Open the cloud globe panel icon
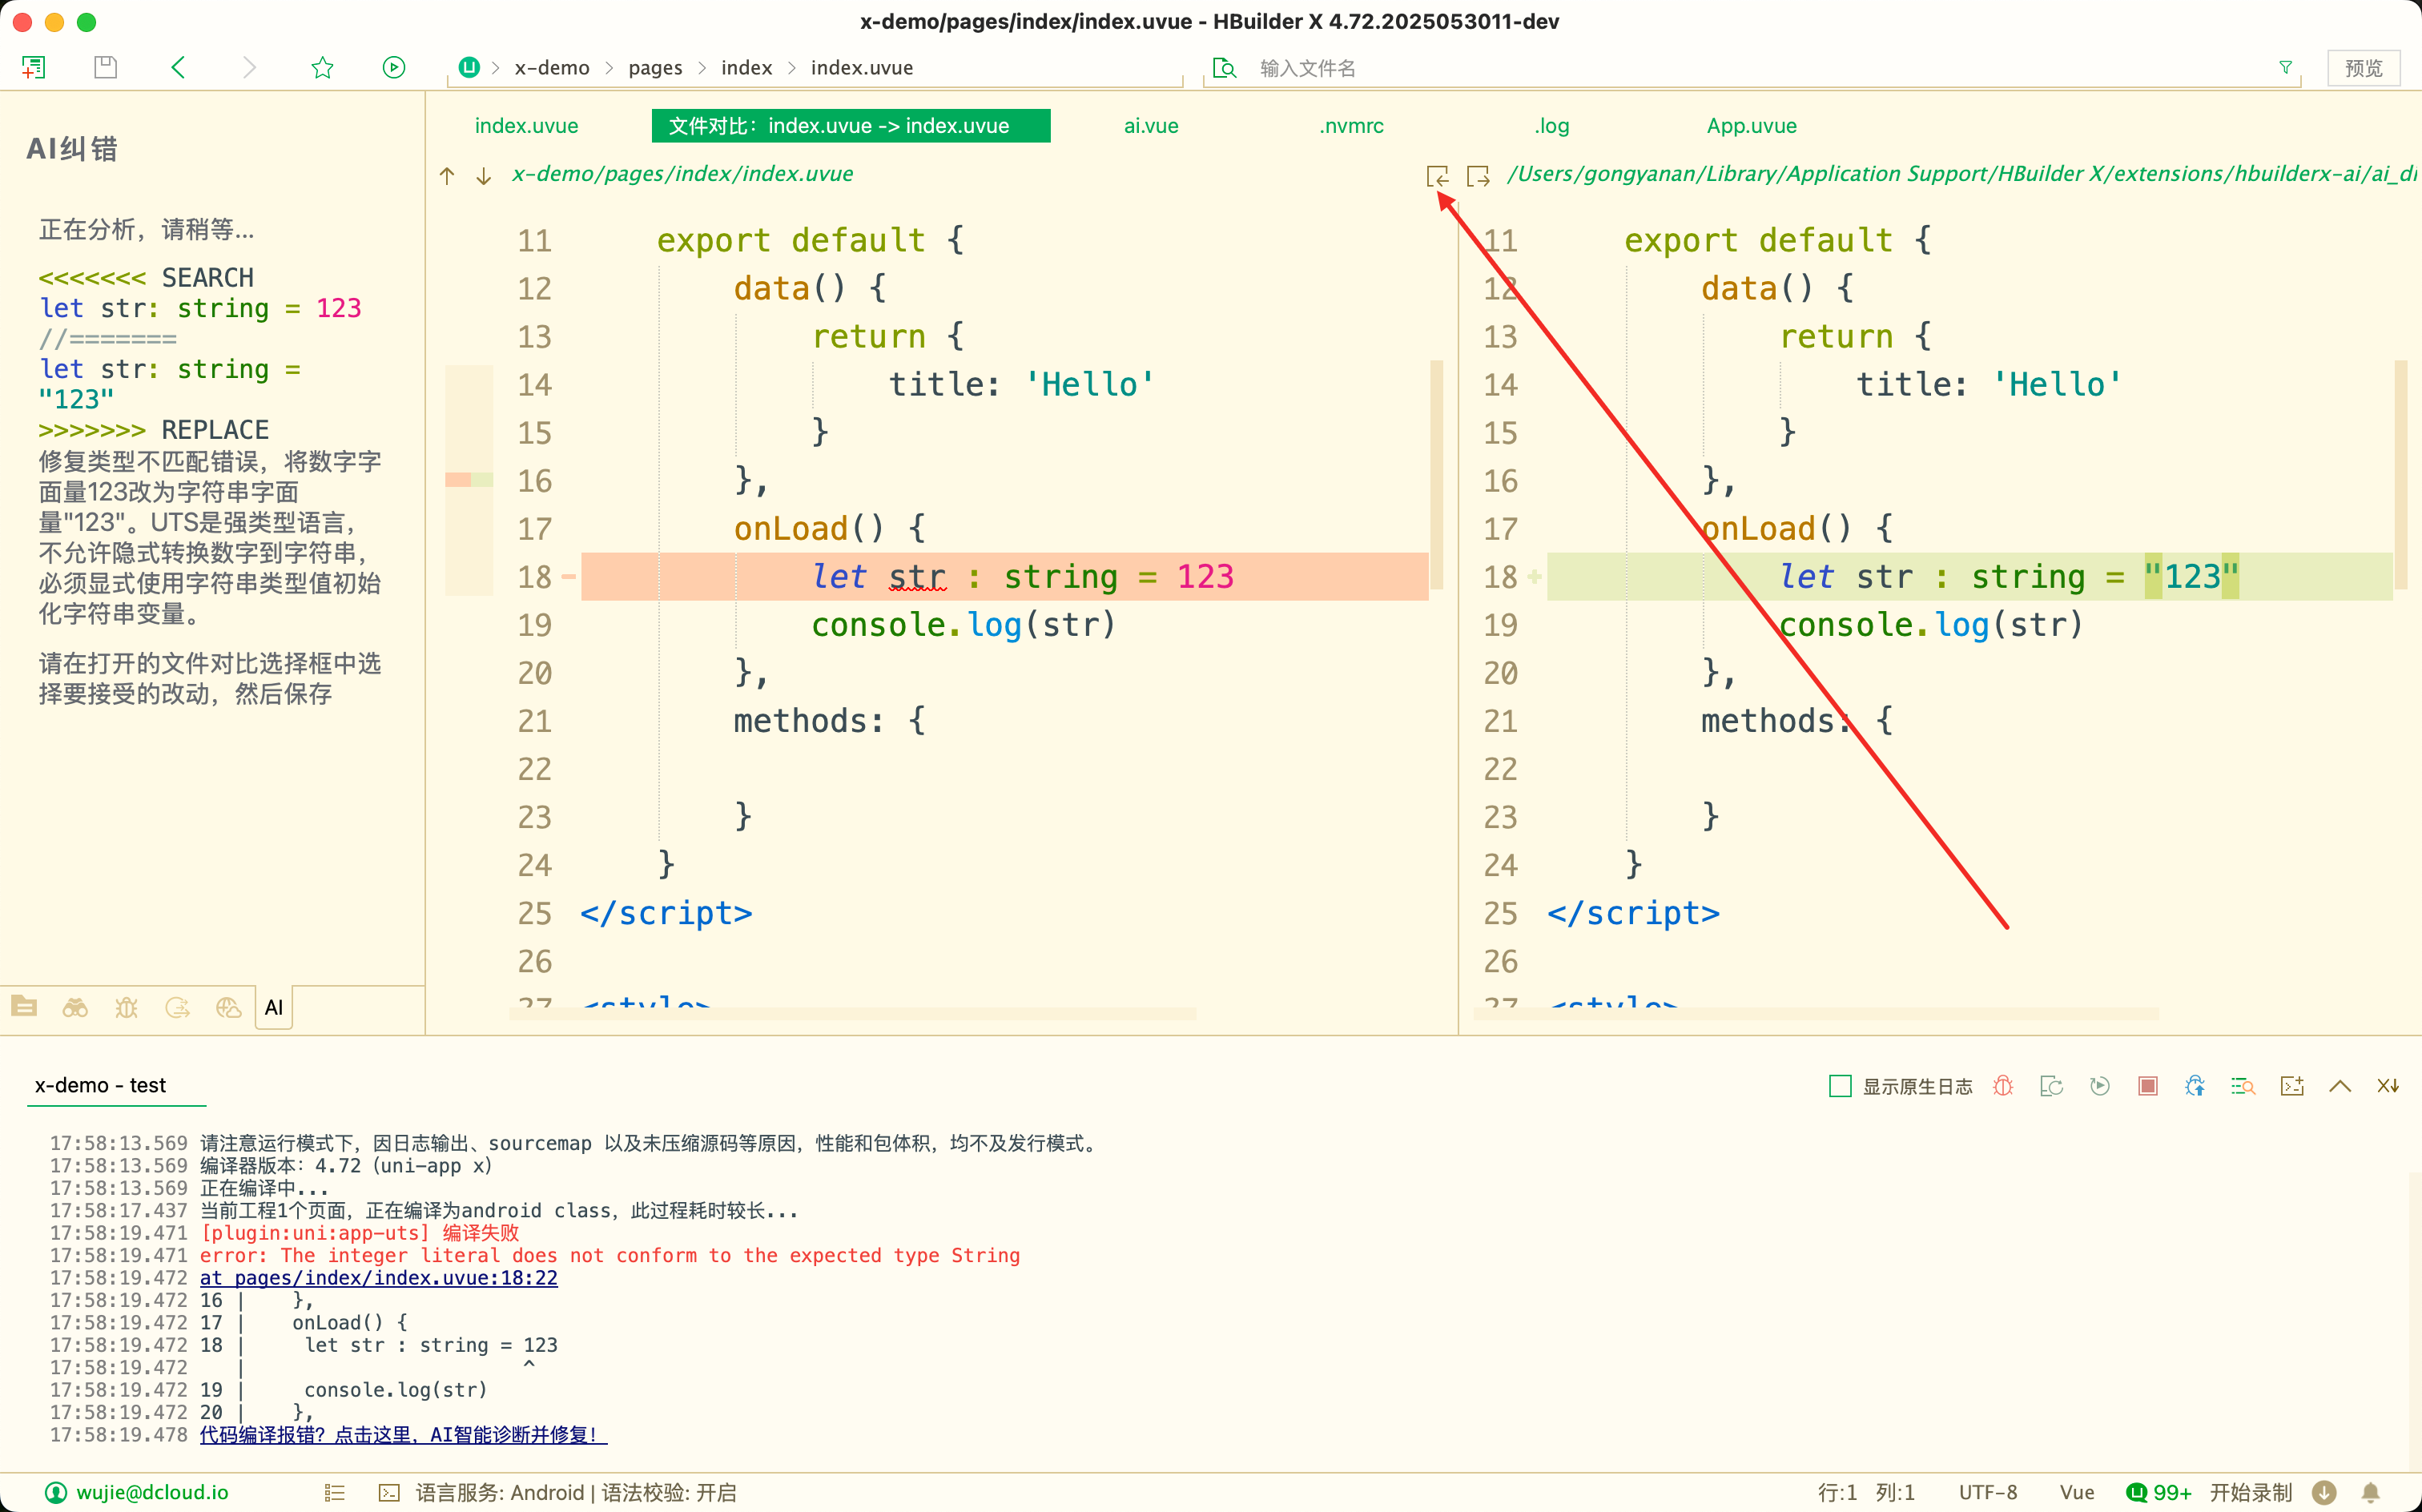This screenshot has width=2422, height=1512. coord(228,1007)
